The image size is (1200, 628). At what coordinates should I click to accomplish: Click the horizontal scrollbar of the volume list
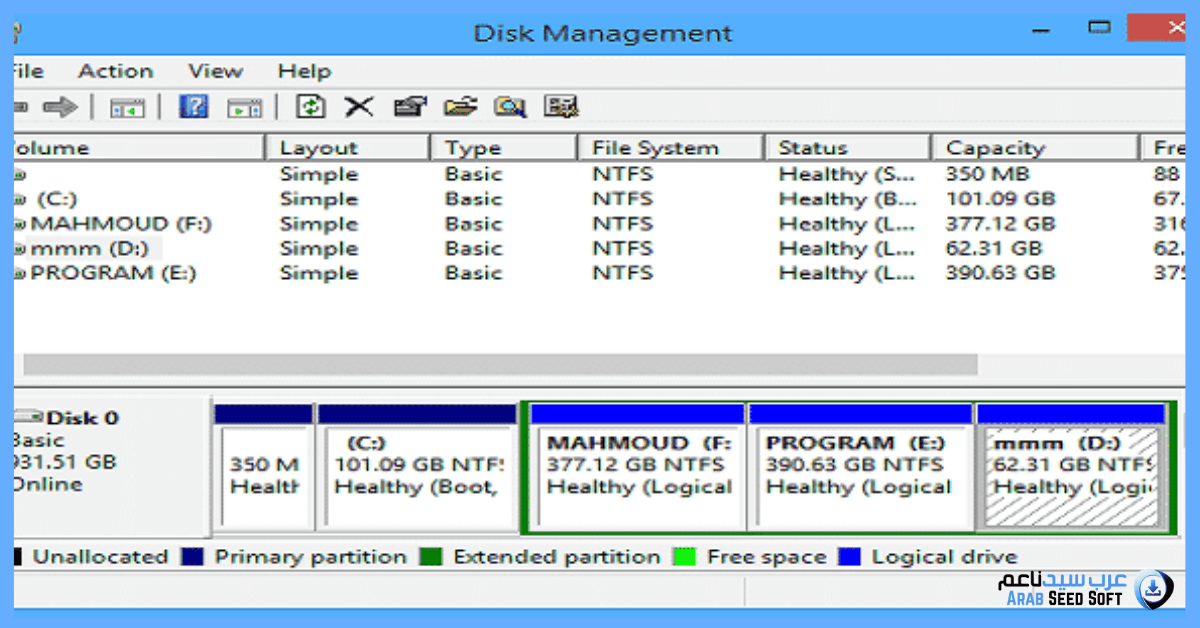click(500, 364)
